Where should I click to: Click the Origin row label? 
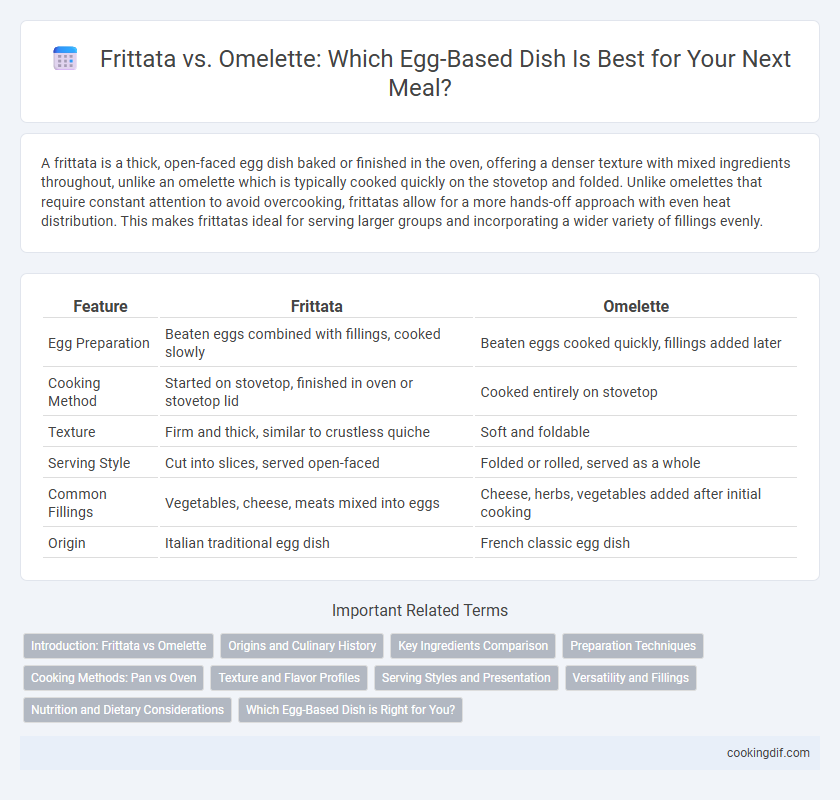66,543
